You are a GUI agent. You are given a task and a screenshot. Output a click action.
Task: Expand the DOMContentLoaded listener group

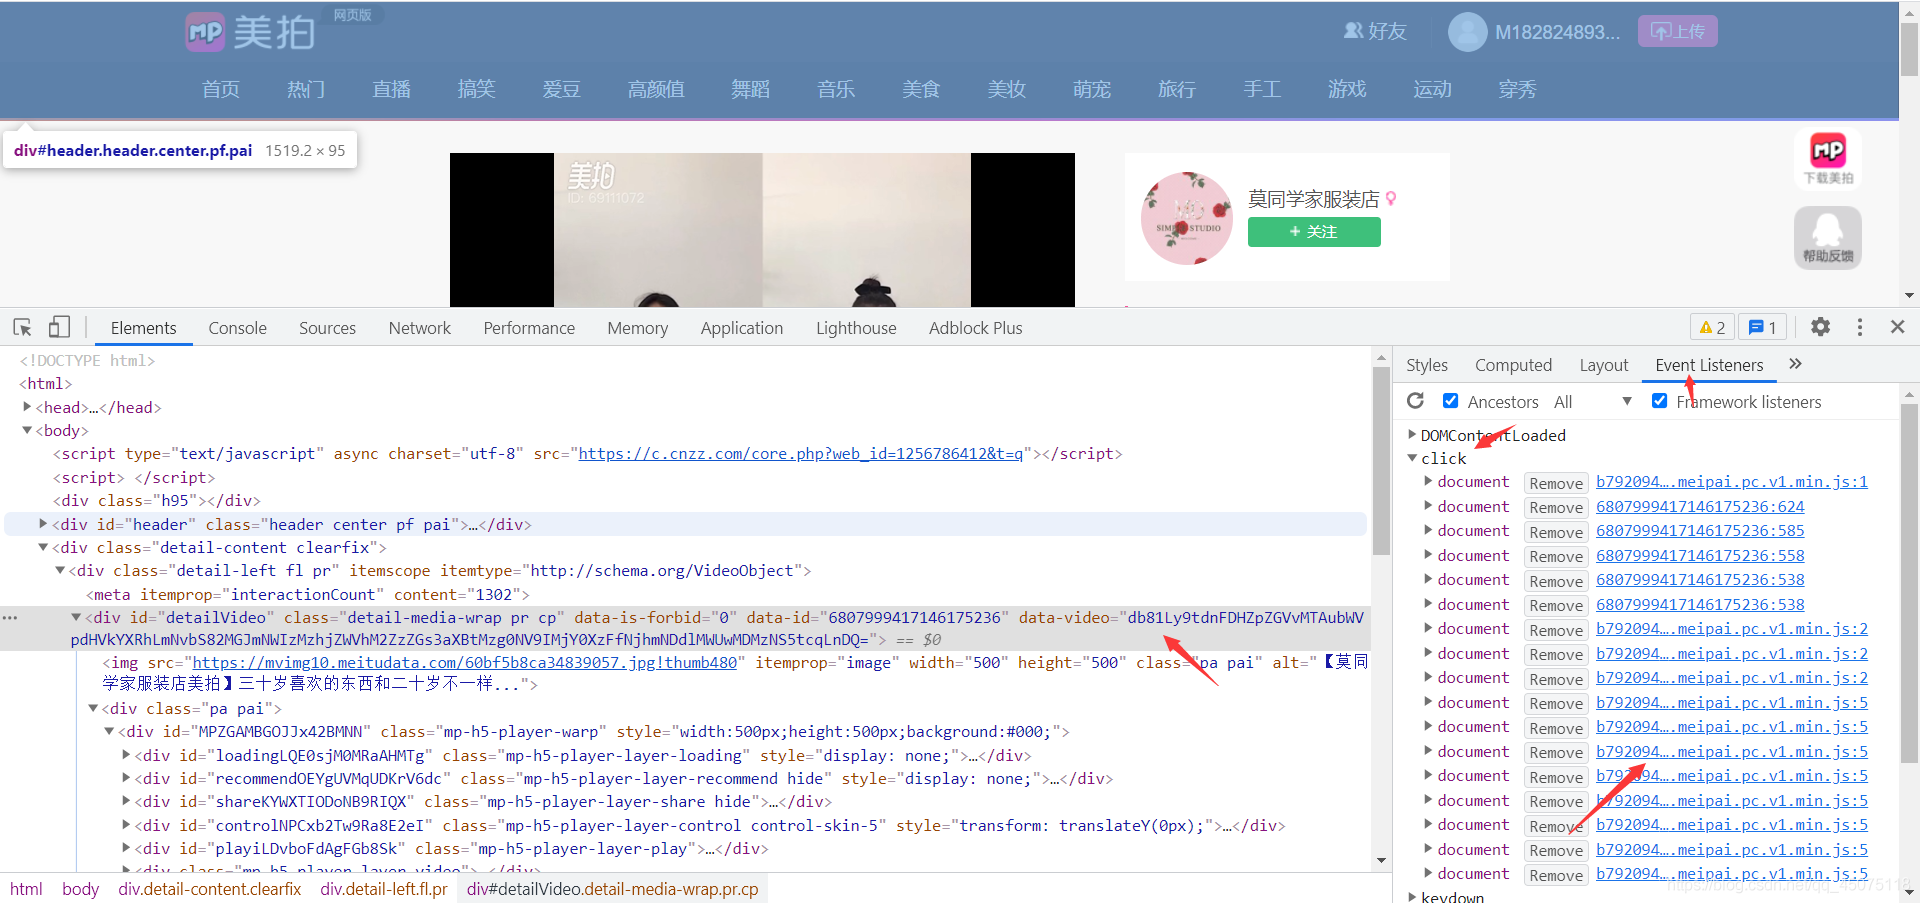pyautogui.click(x=1412, y=435)
